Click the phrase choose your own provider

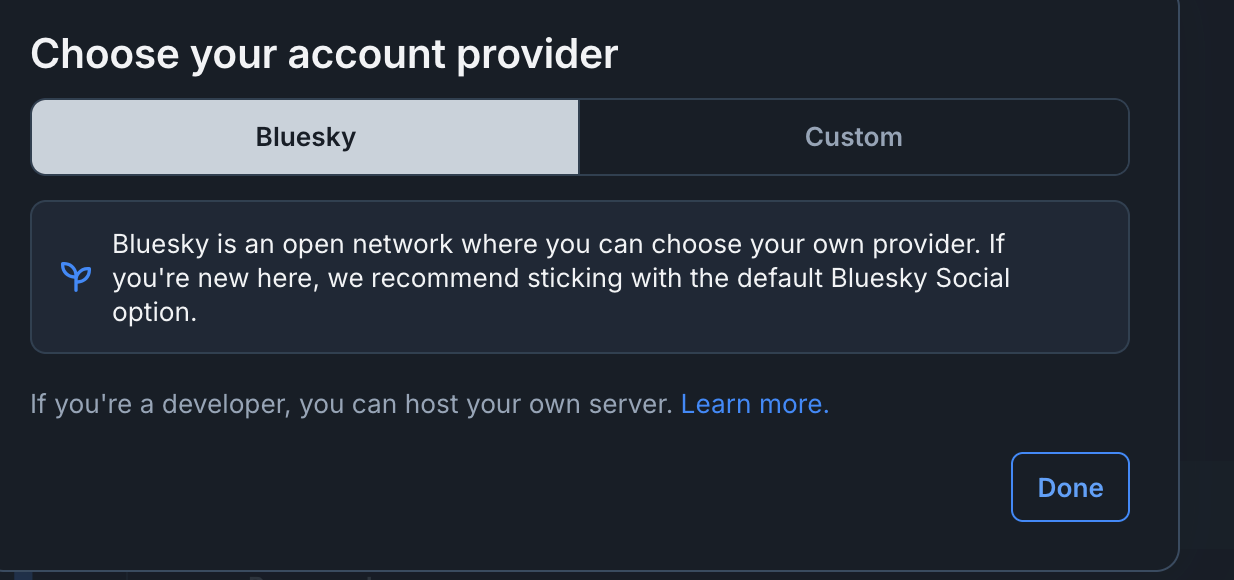(x=804, y=244)
